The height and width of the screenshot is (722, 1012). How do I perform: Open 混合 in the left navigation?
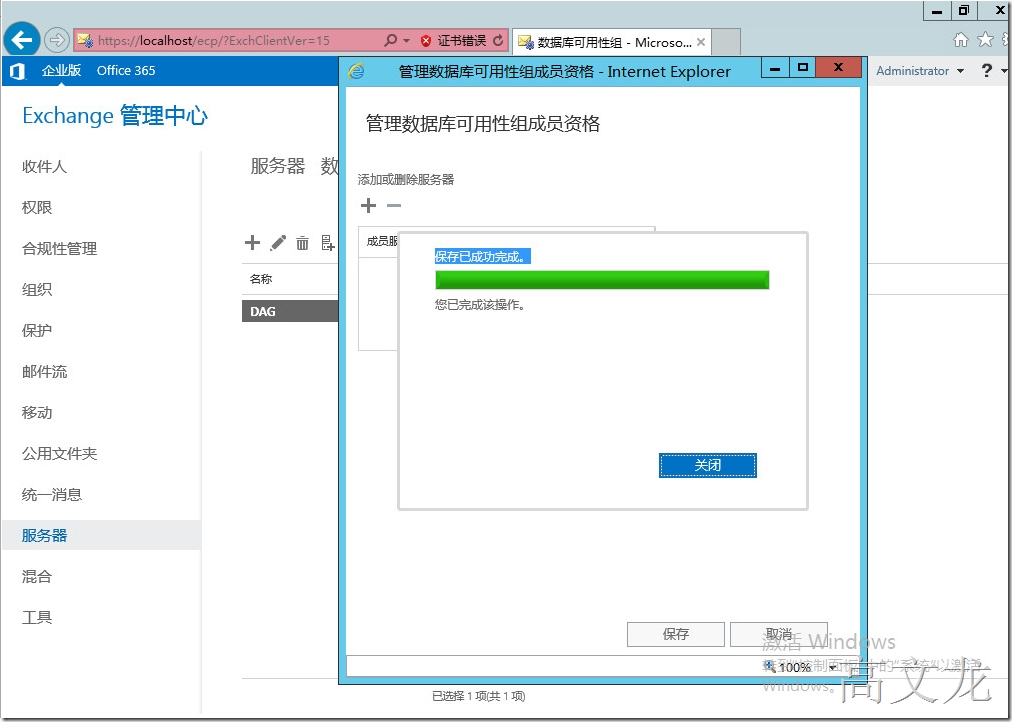coord(37,576)
